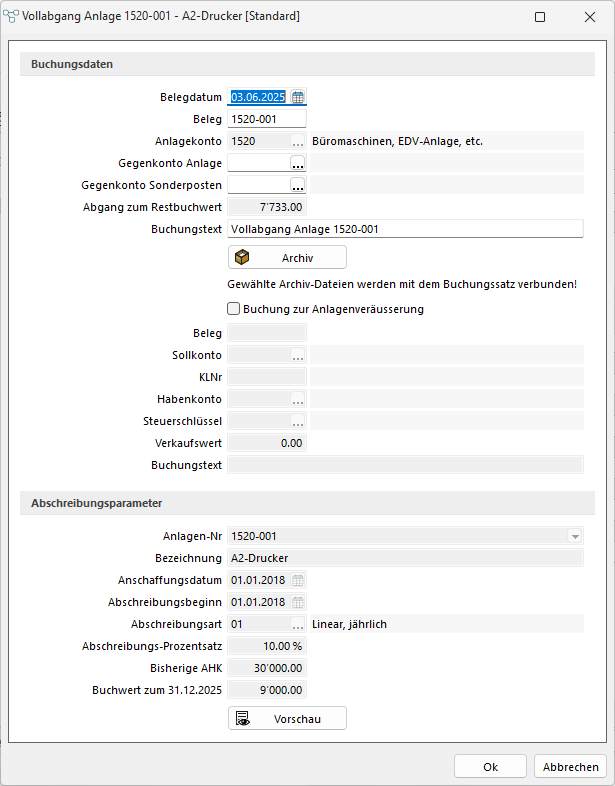Image resolution: width=615 pixels, height=786 pixels.
Task: Click the Abschreibungsbeginn value 01.01.2018
Action: click(258, 603)
